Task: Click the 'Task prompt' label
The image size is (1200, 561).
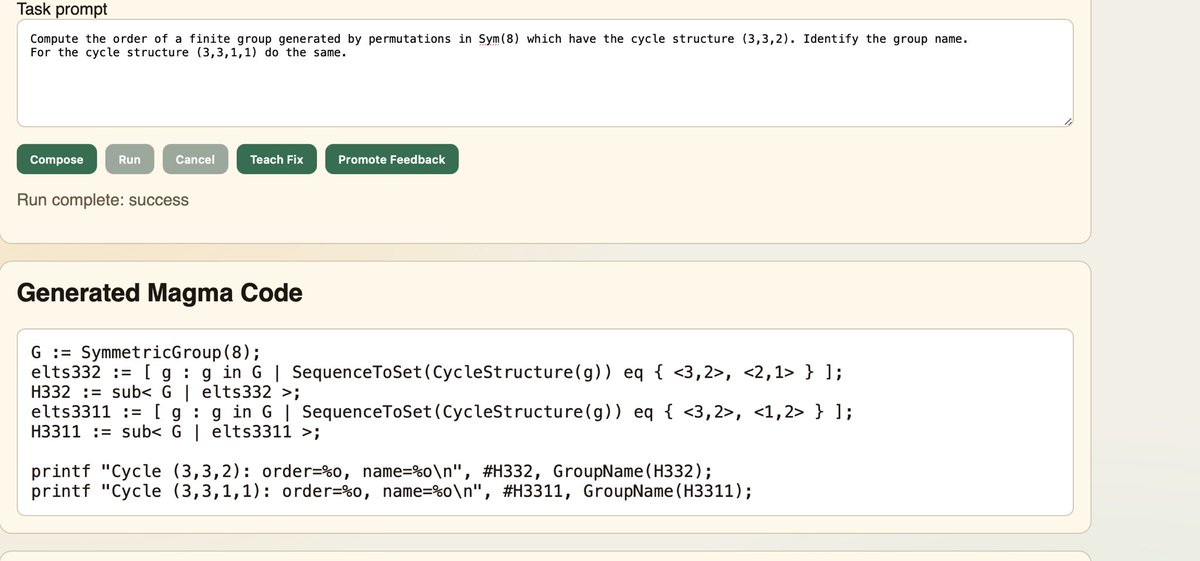Action: coord(62,8)
